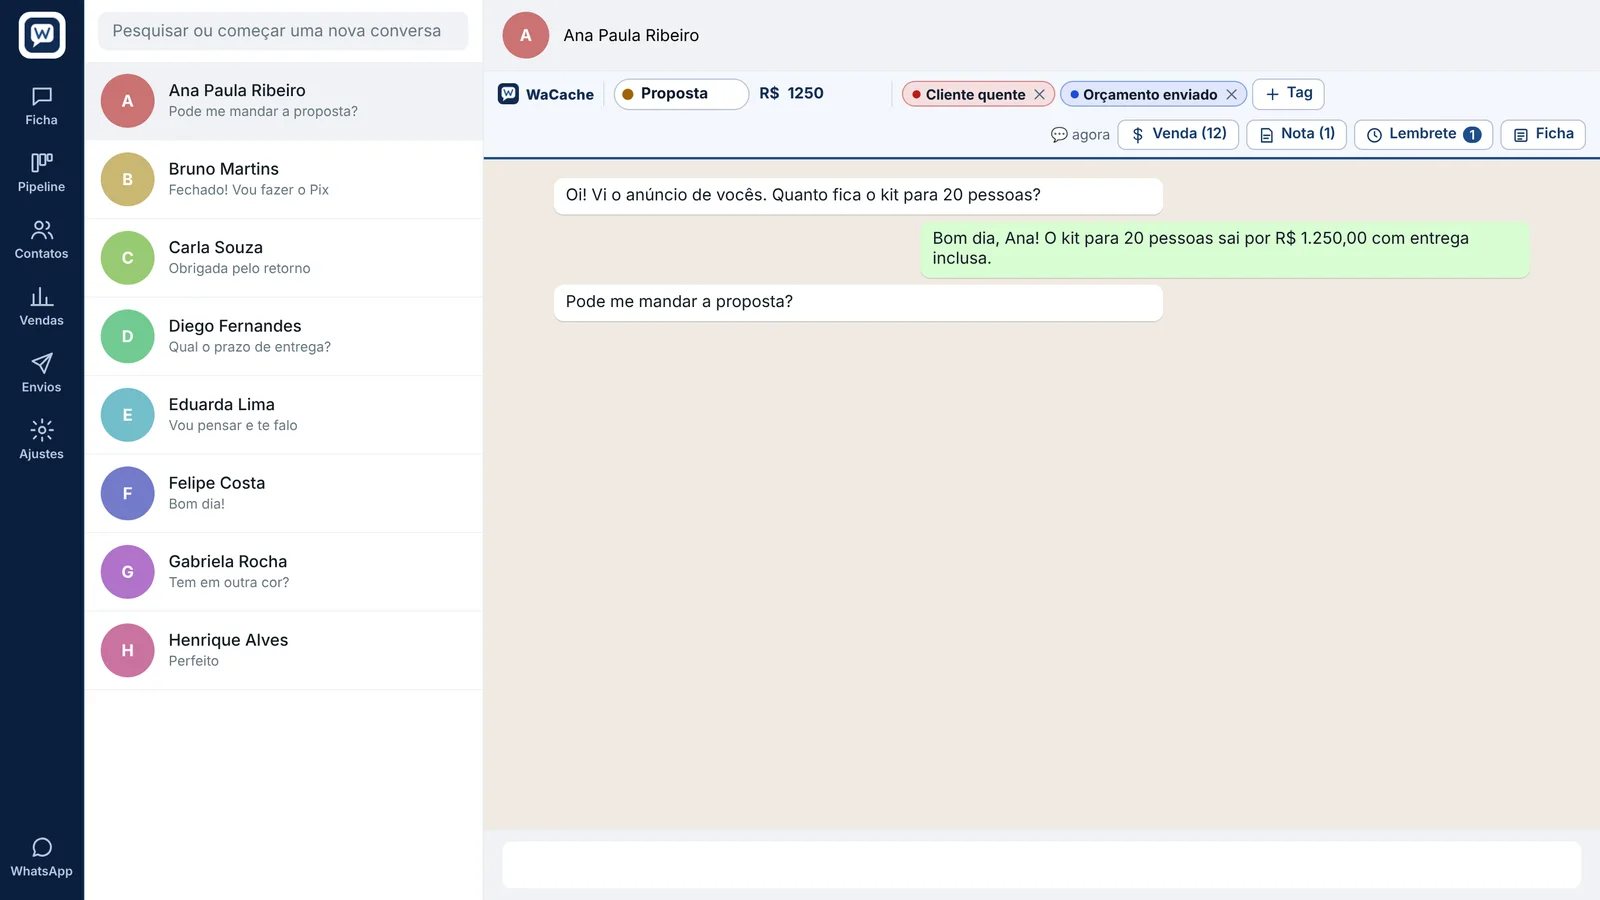Open Felipe Costa conversation
The image size is (1600, 900).
284,494
